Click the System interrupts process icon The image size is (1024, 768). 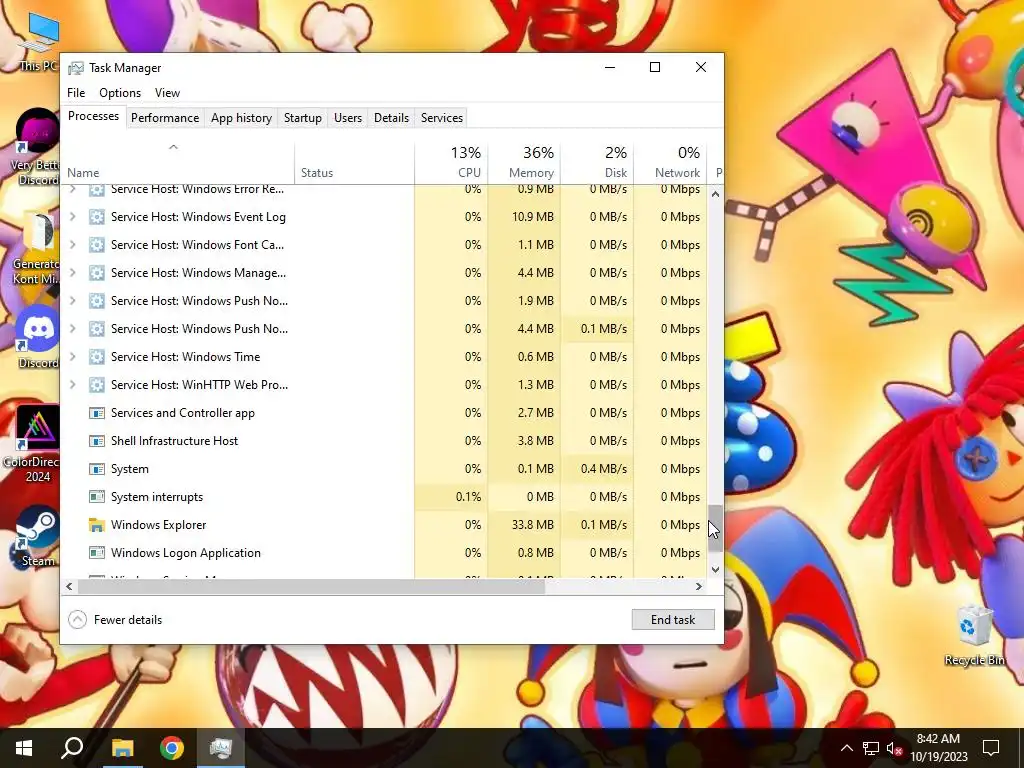[97, 497]
